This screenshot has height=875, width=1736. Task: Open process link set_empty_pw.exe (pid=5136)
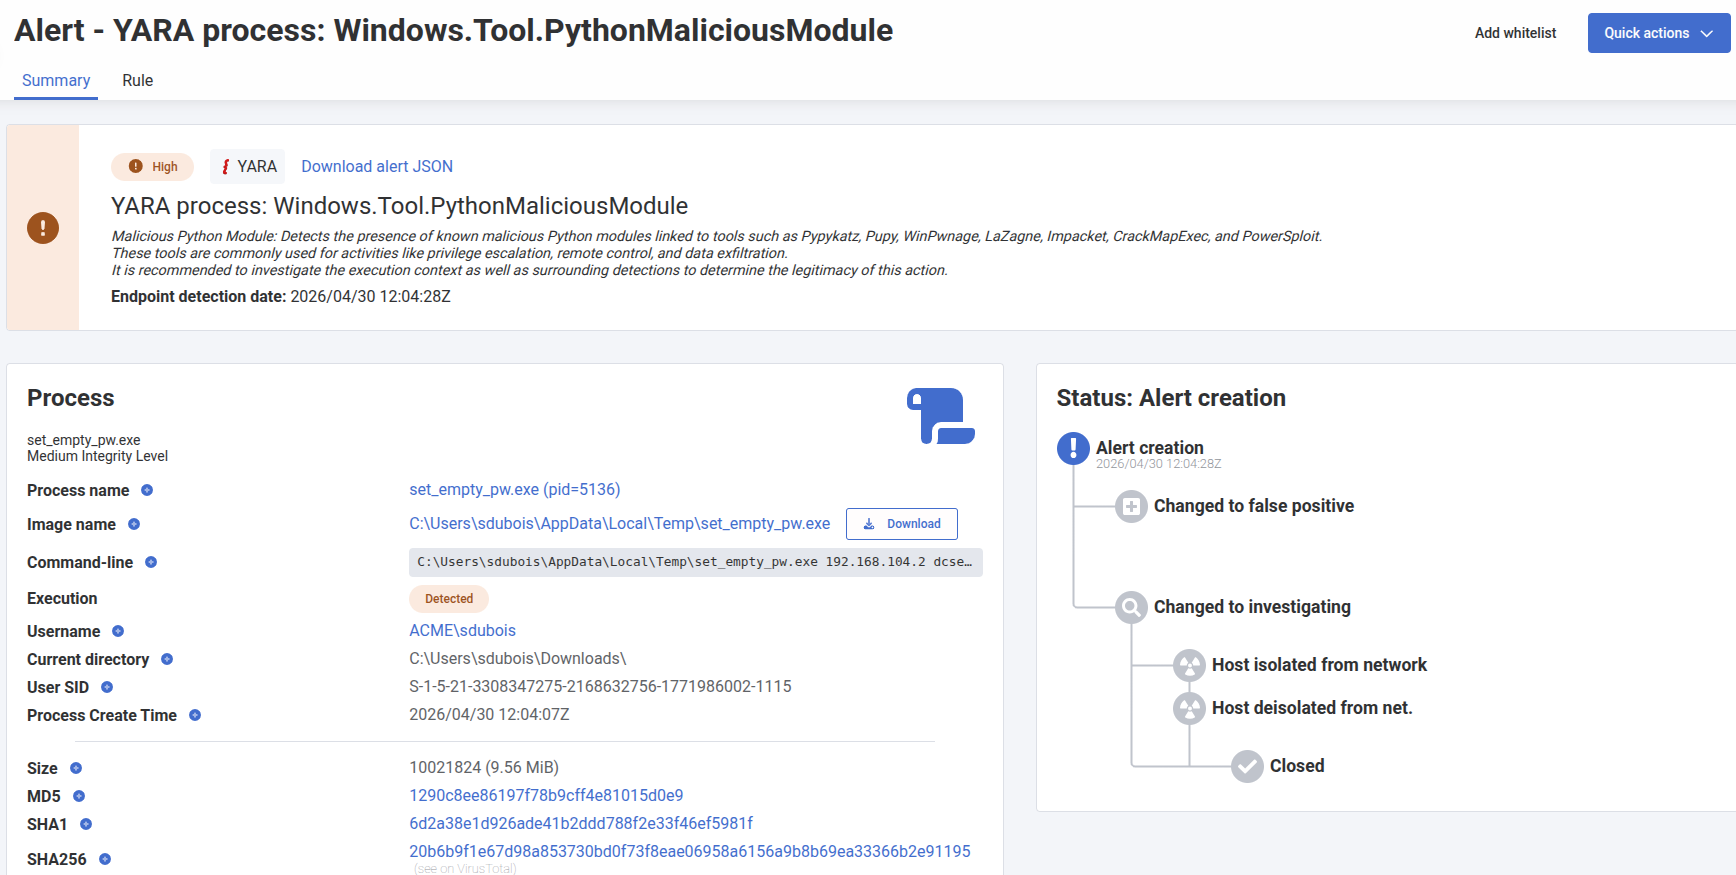pos(515,489)
